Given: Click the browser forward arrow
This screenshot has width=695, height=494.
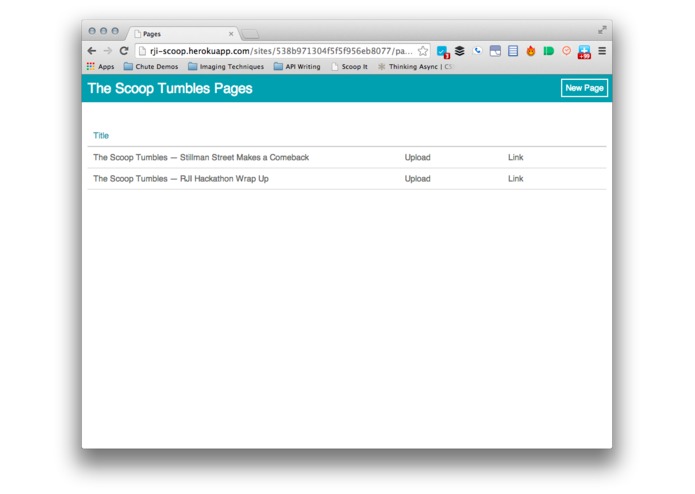Looking at the screenshot, I should (x=108, y=51).
